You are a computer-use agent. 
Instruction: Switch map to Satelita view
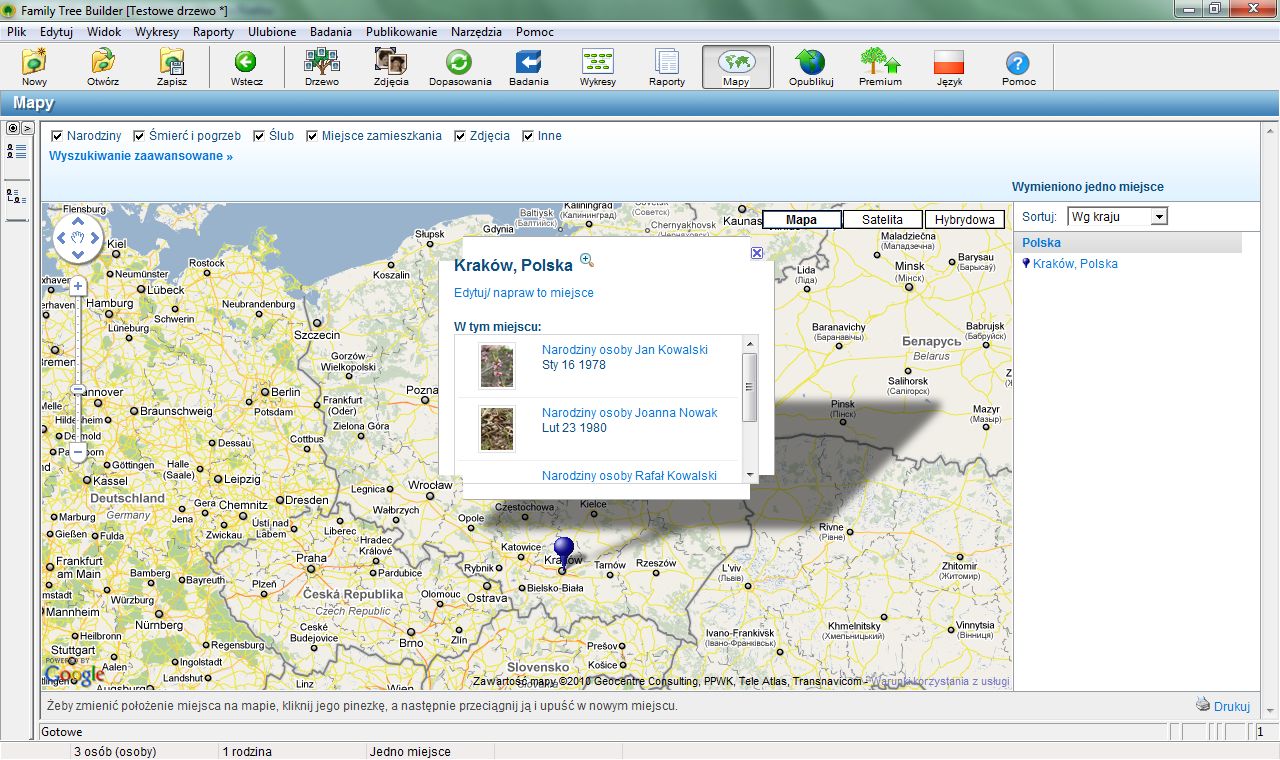pyautogui.click(x=882, y=220)
